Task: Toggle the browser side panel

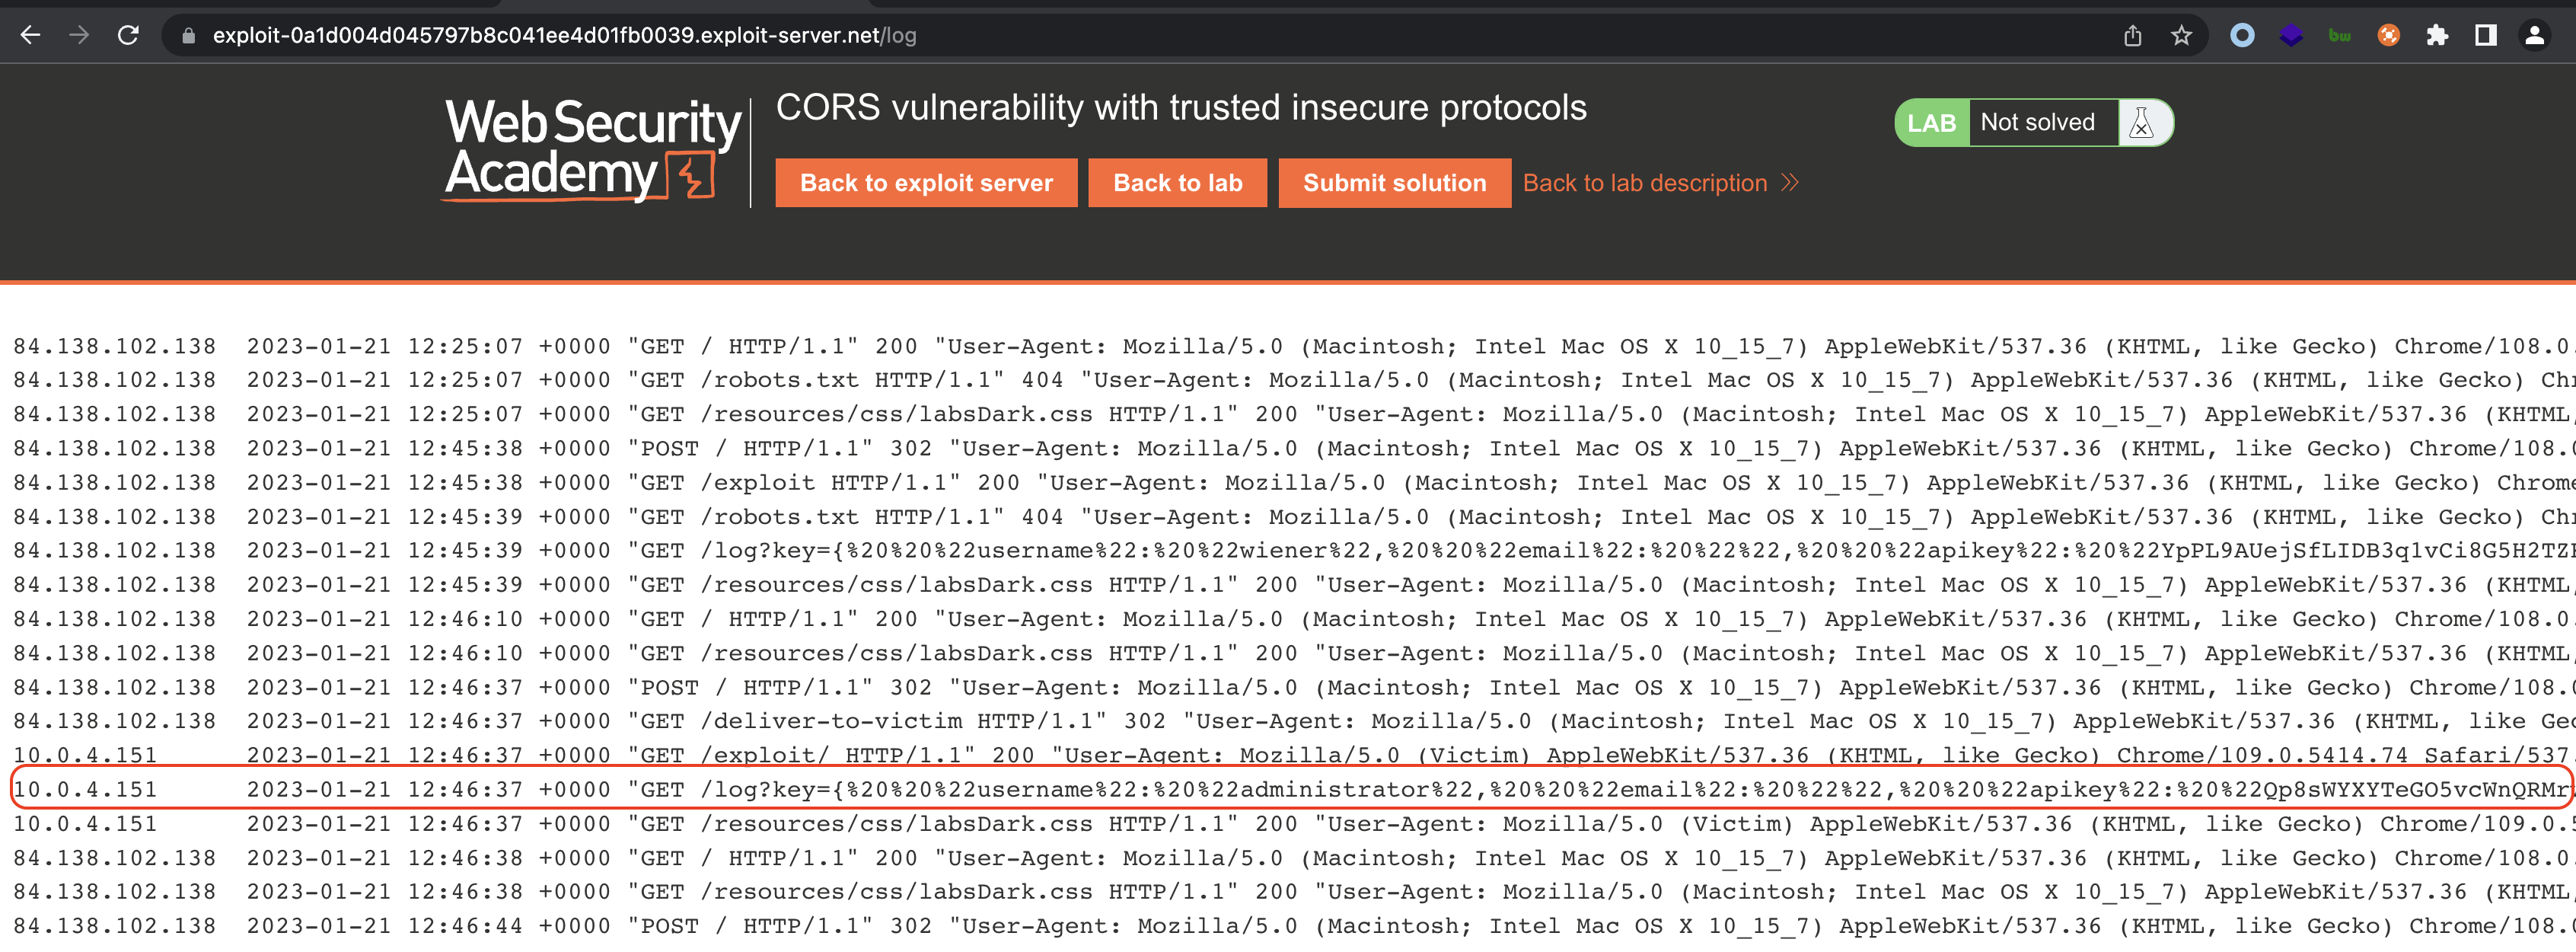Action: click(2485, 36)
